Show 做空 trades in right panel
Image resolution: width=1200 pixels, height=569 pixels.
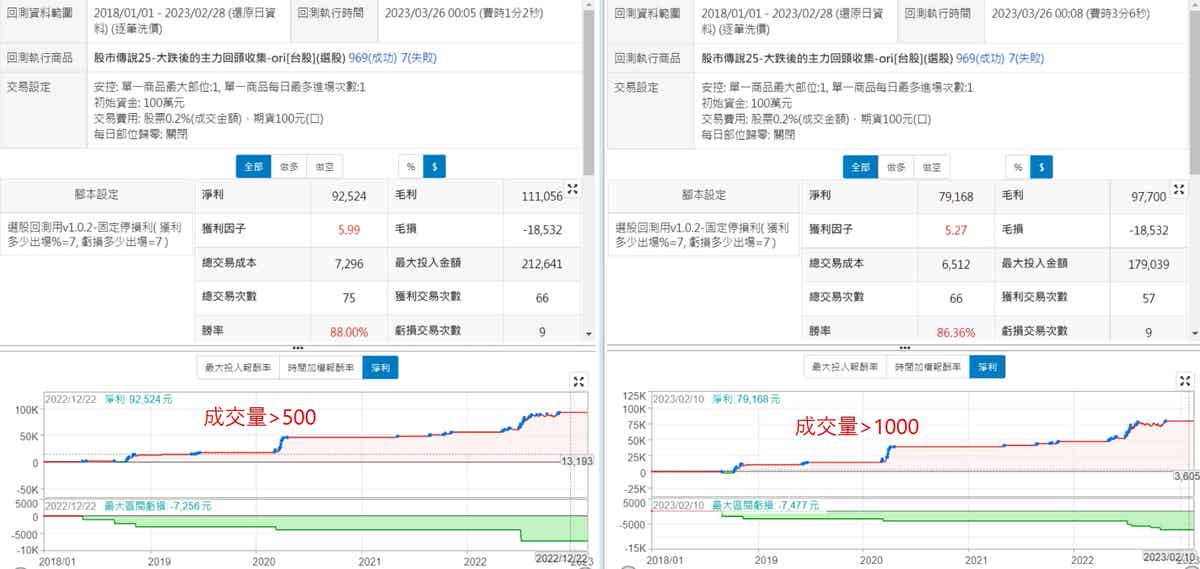click(x=931, y=167)
